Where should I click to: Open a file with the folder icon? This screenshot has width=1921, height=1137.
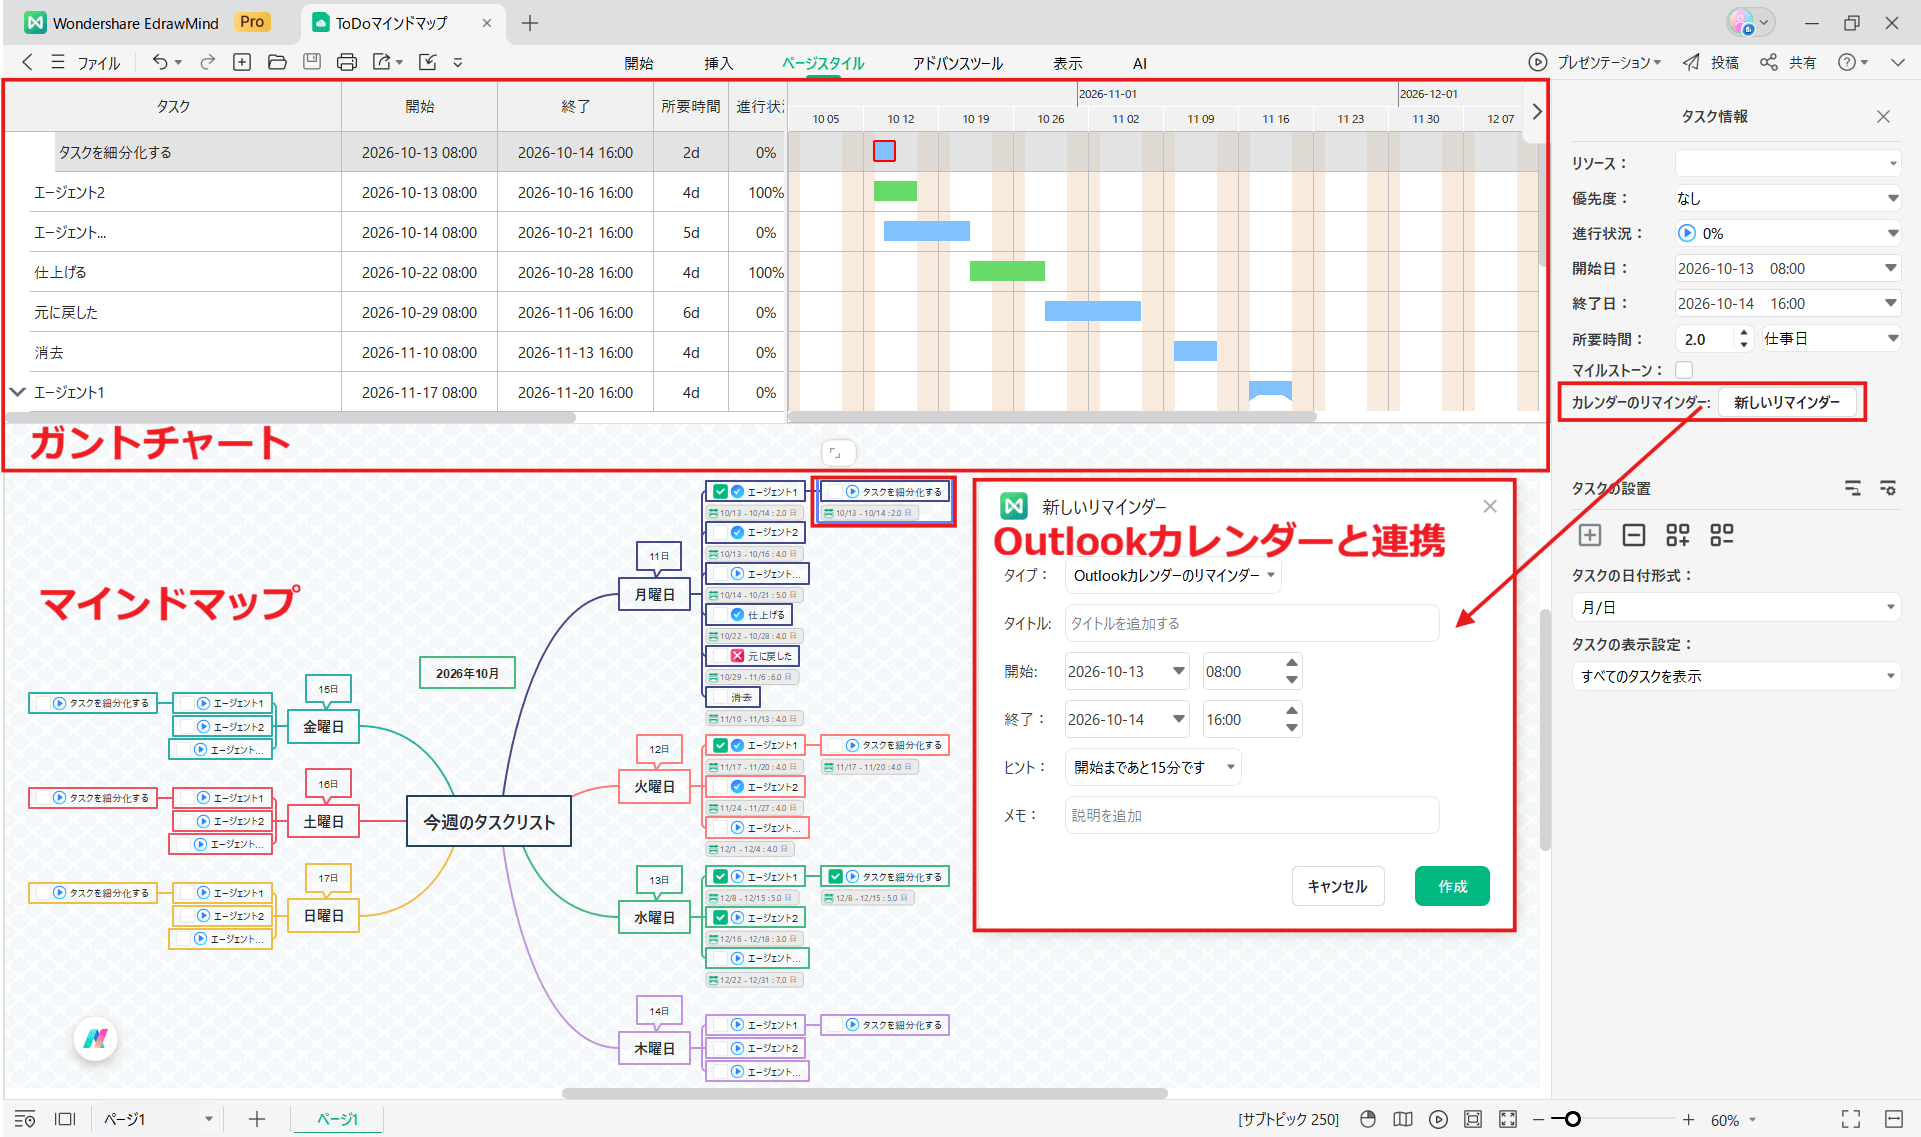coord(277,62)
